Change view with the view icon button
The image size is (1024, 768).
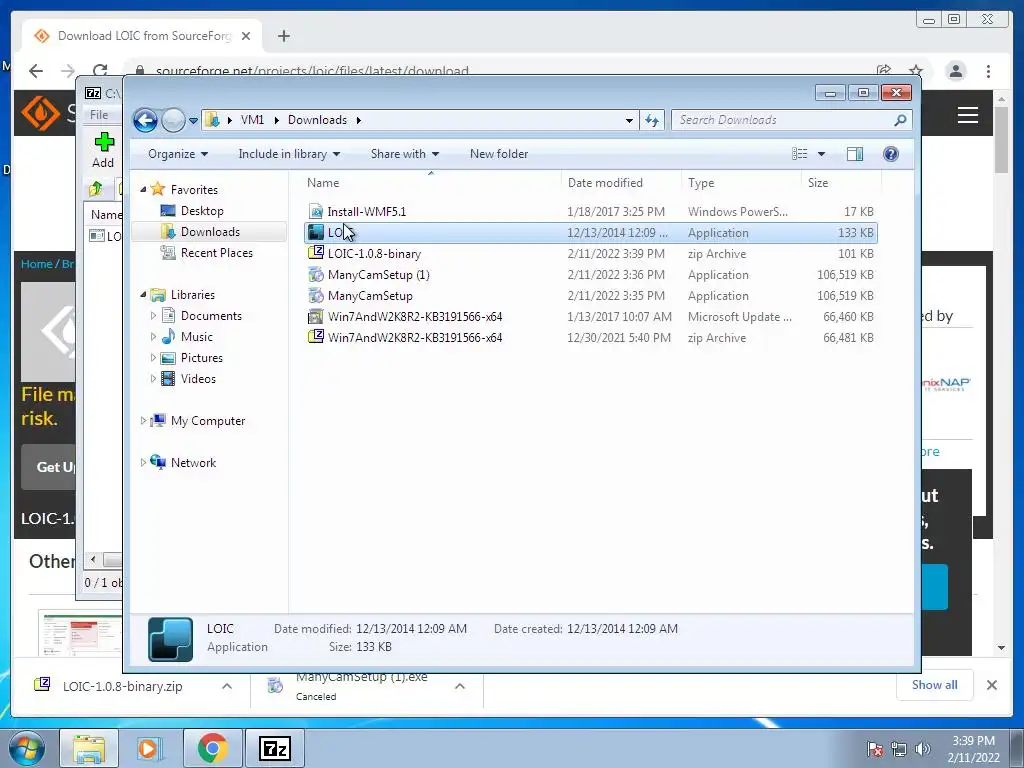pyautogui.click(x=799, y=154)
